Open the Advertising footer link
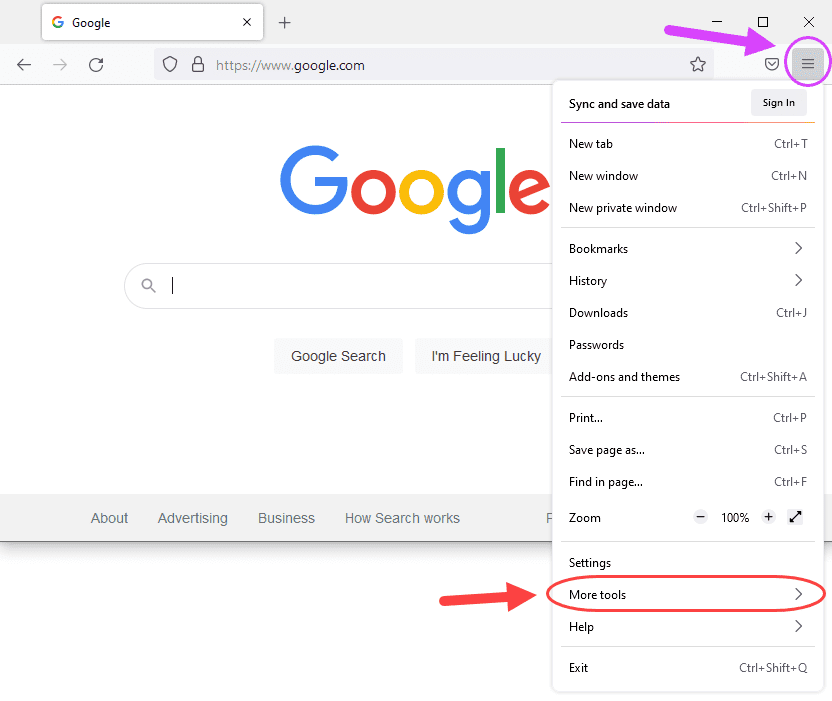The width and height of the screenshot is (832, 701). tap(193, 518)
